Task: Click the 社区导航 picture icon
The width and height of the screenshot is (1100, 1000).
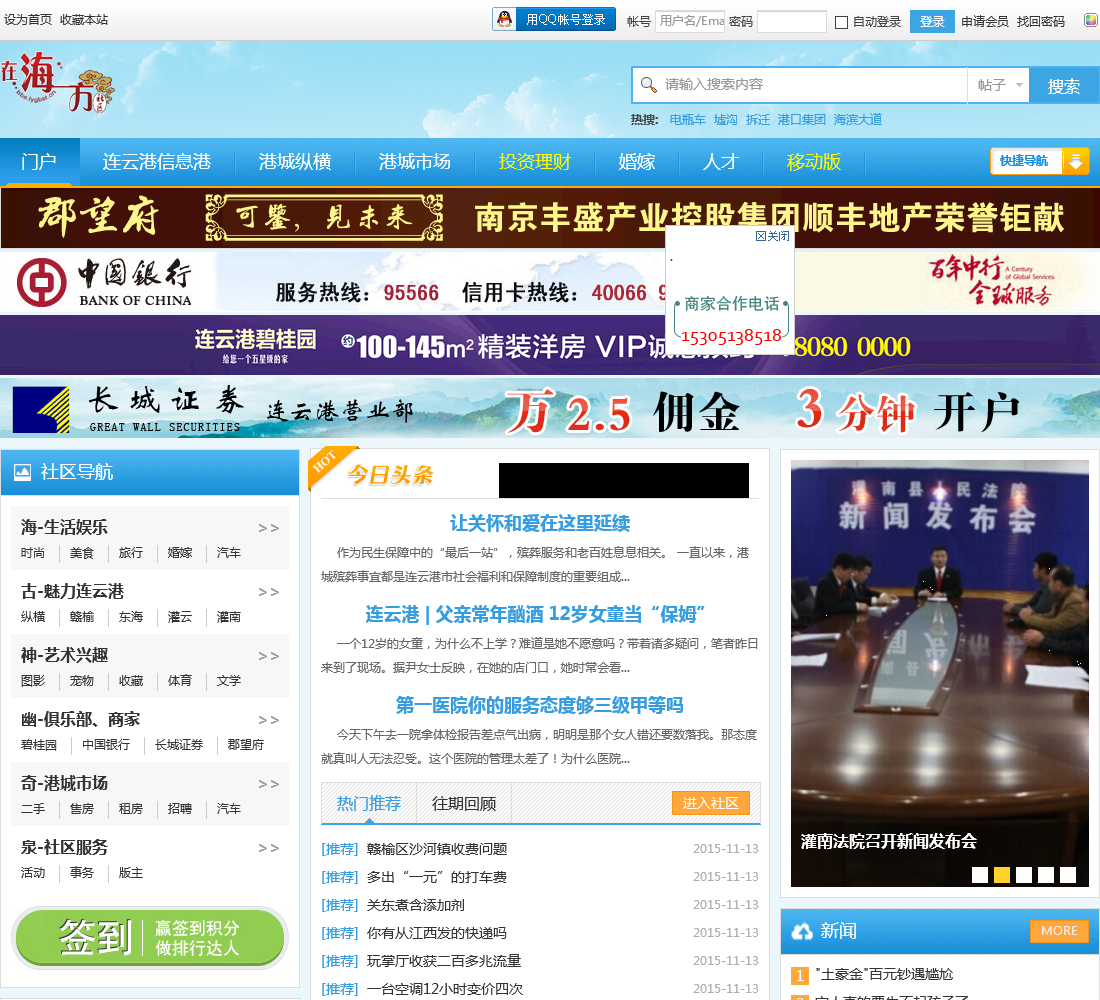Action: click(22, 472)
